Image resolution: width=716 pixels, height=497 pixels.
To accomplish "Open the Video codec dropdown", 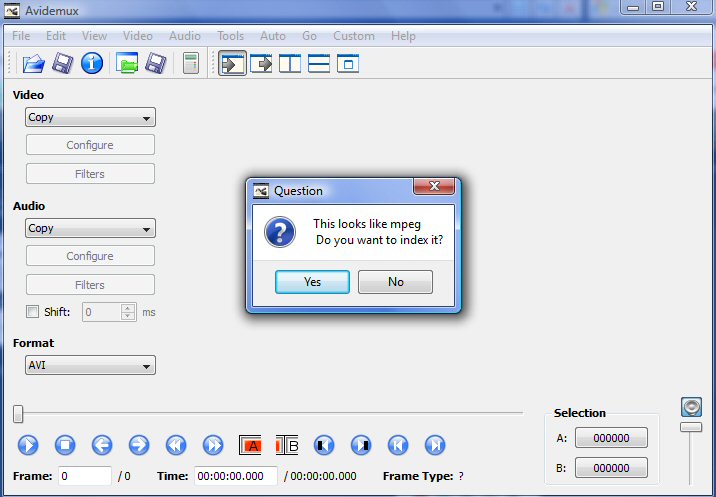I will pos(90,117).
